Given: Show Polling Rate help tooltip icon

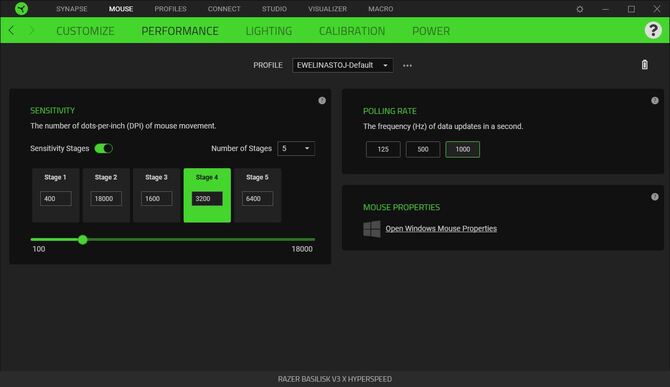Looking at the screenshot, I should [655, 100].
